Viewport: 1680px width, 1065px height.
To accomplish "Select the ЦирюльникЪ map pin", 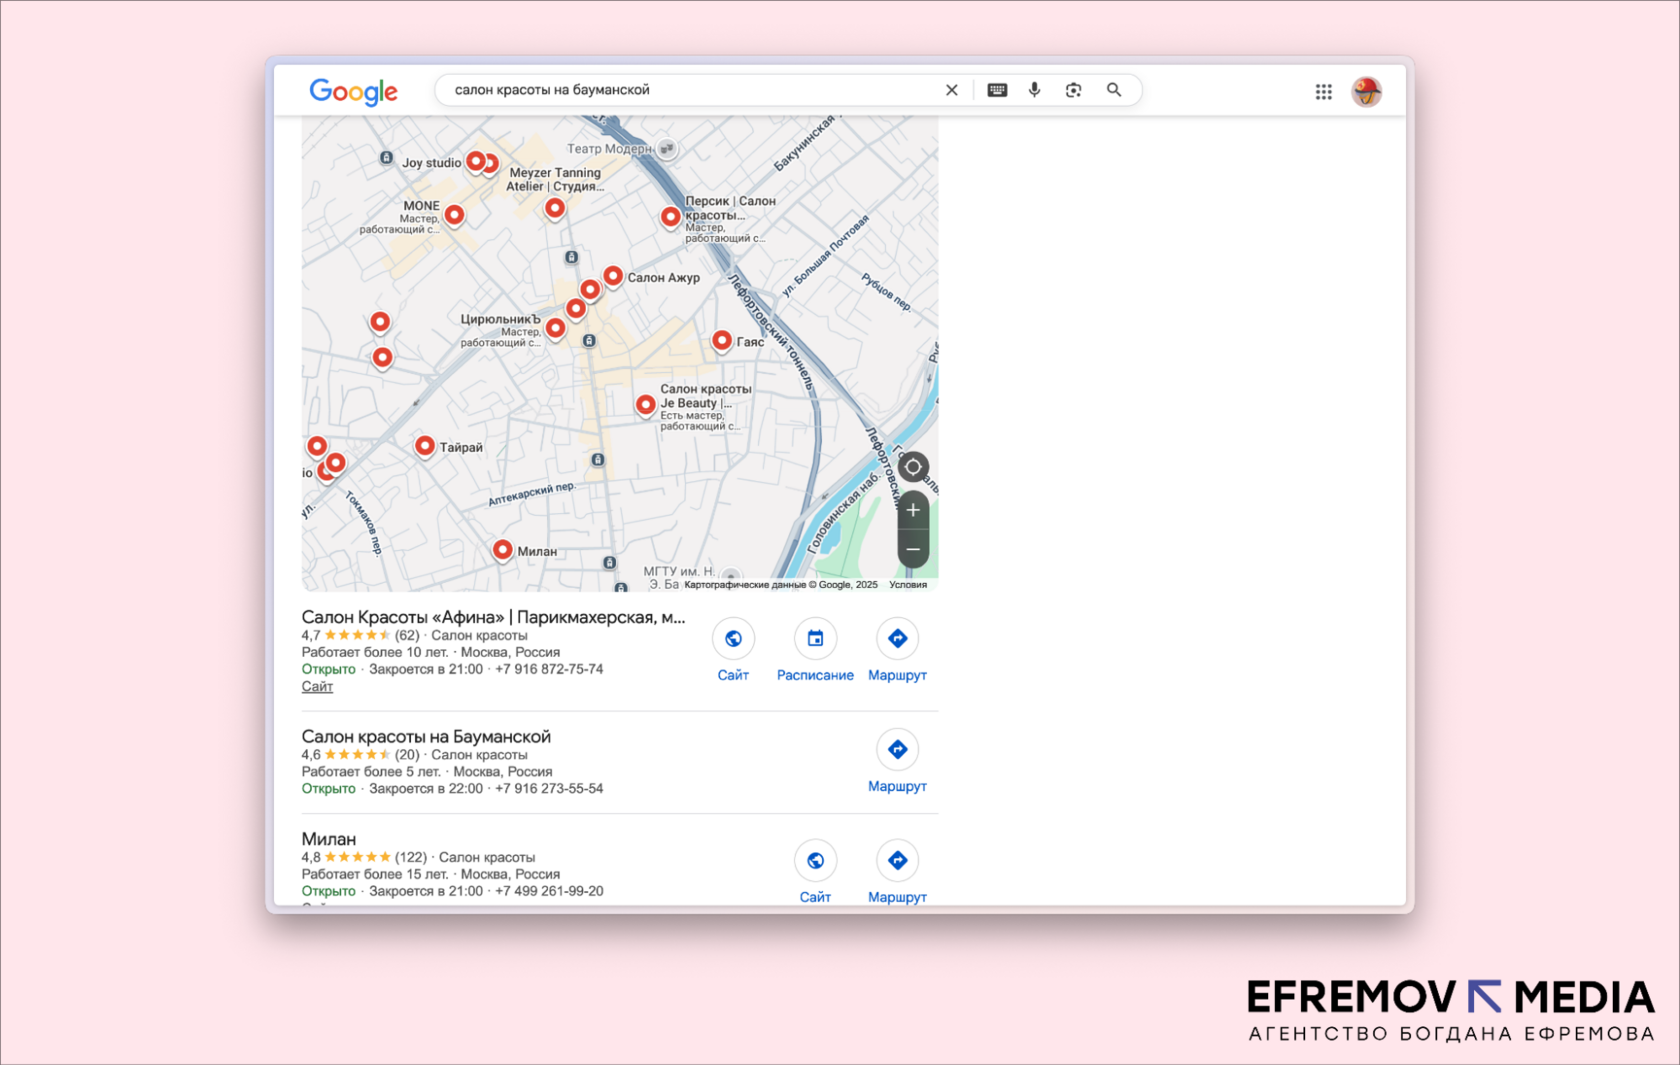I will pos(555,328).
